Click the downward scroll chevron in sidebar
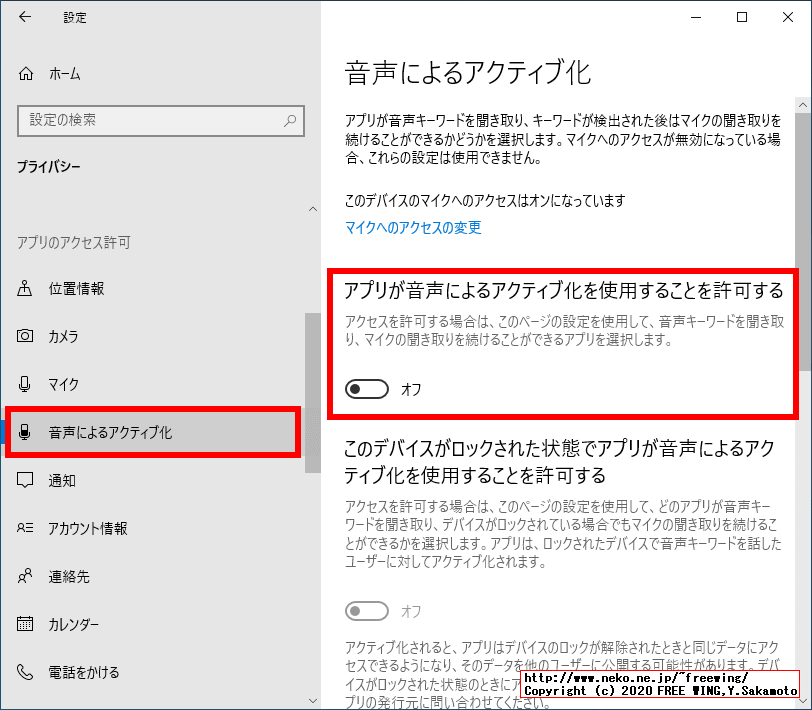Image resolution: width=812 pixels, height=710 pixels. tap(313, 699)
